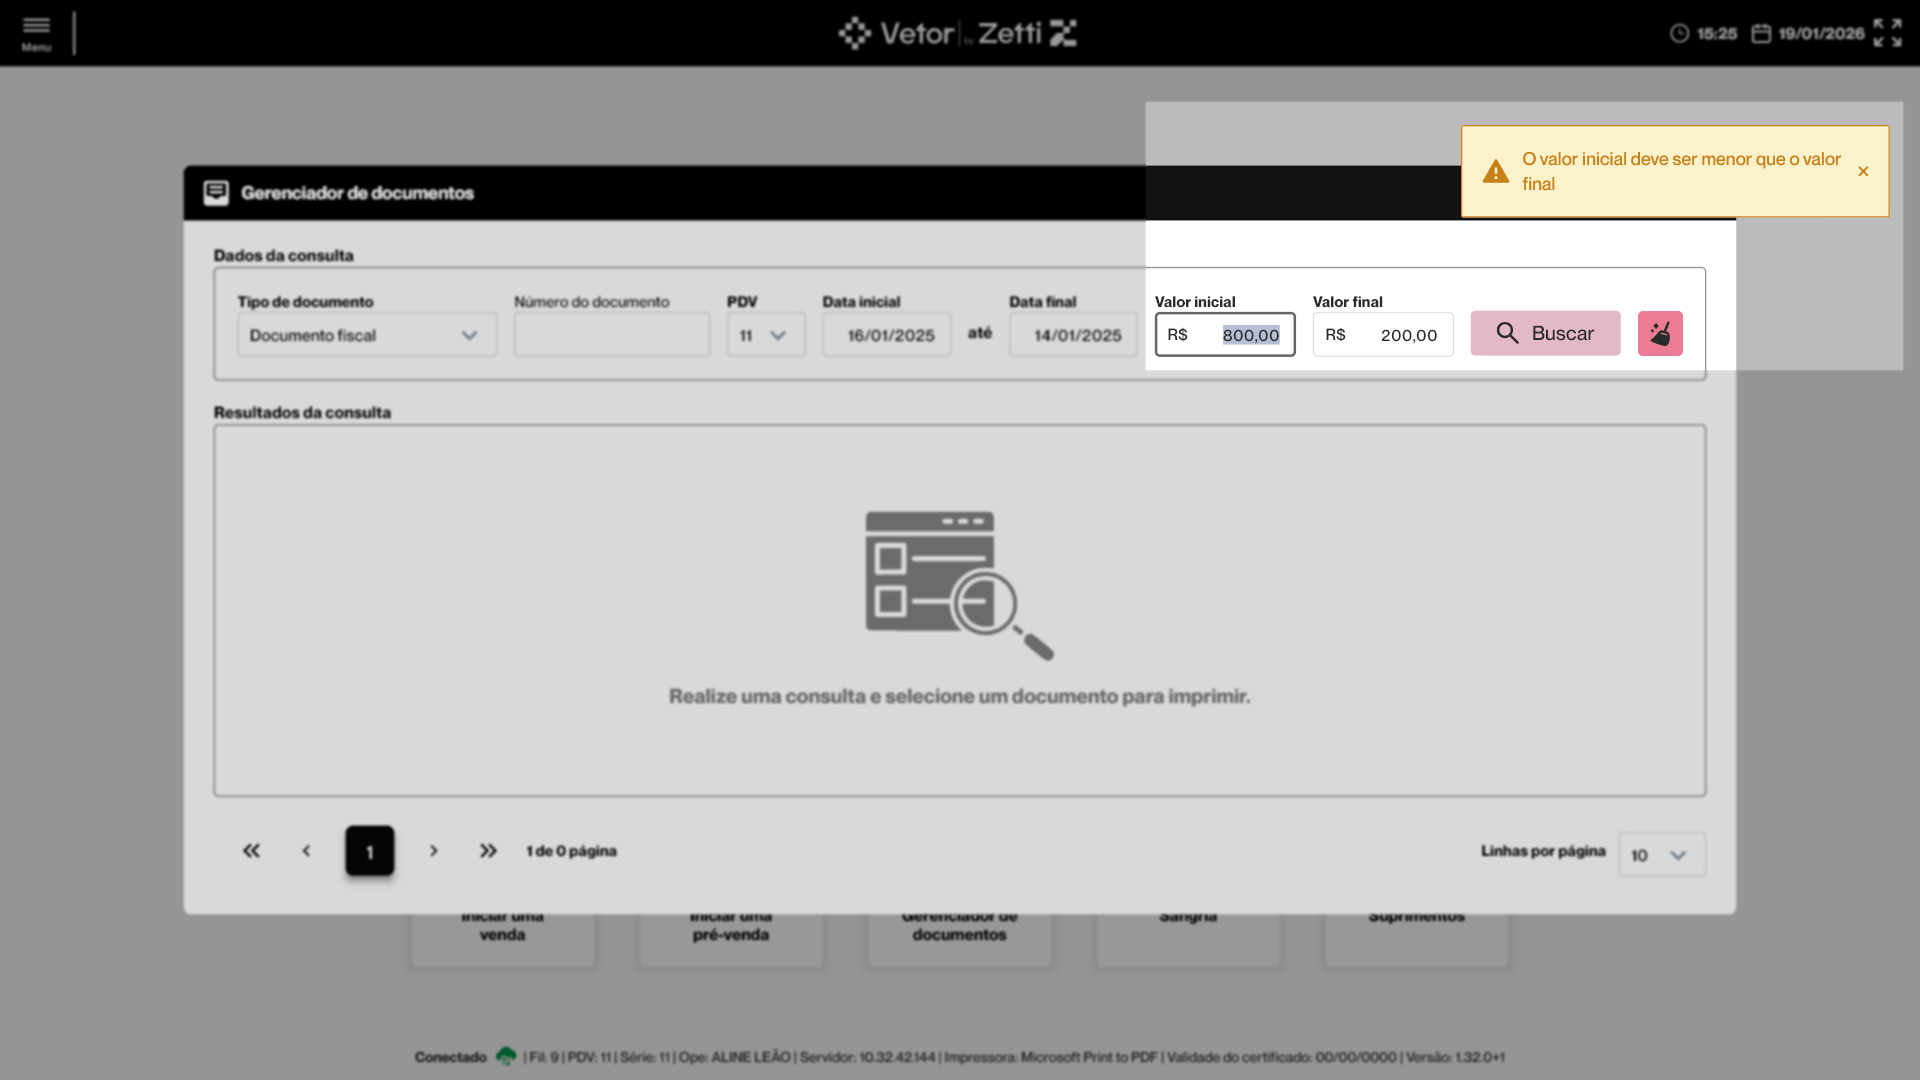Go to first page double-arrow icon

point(251,851)
